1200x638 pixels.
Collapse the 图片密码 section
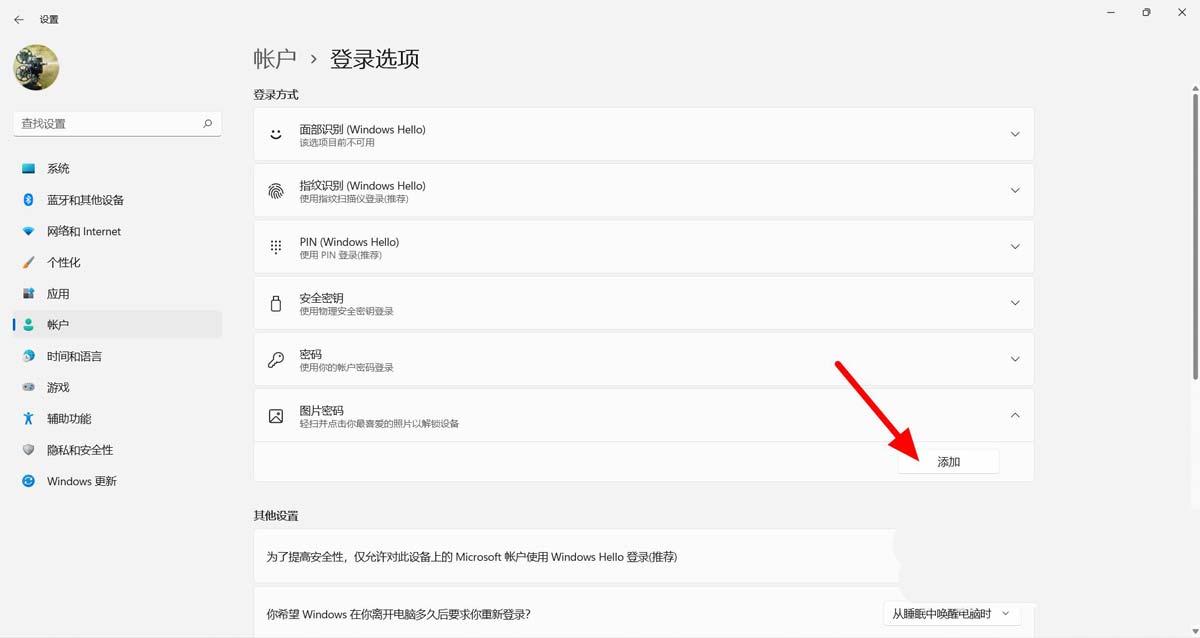(1015, 415)
